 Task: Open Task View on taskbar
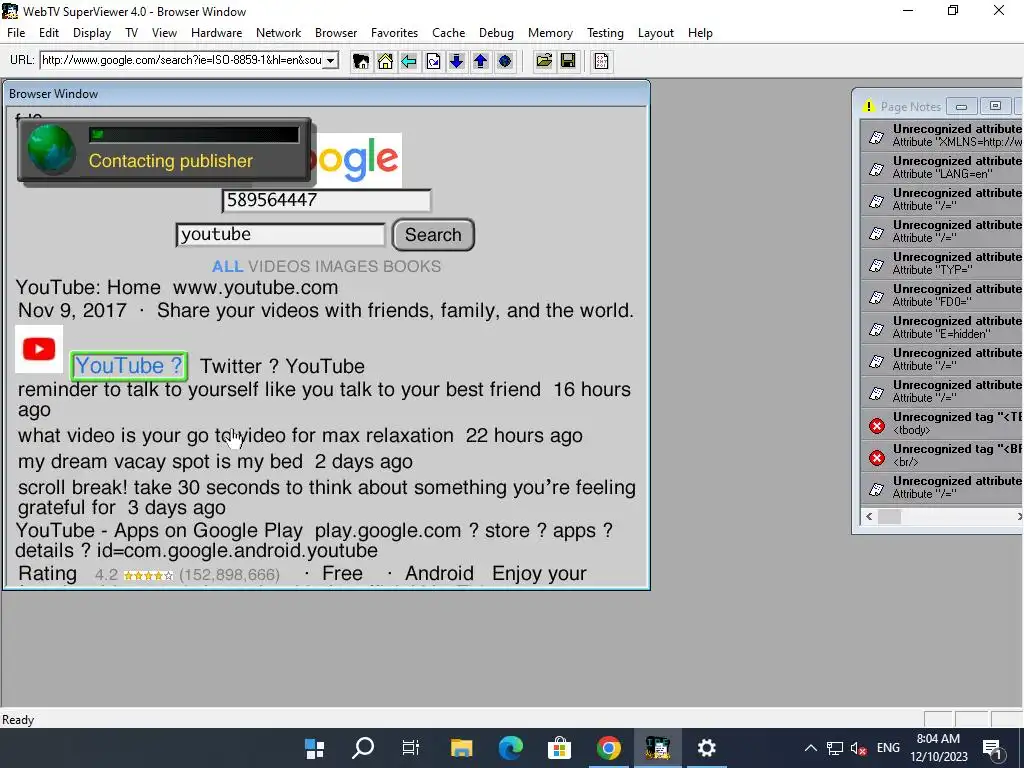point(411,748)
